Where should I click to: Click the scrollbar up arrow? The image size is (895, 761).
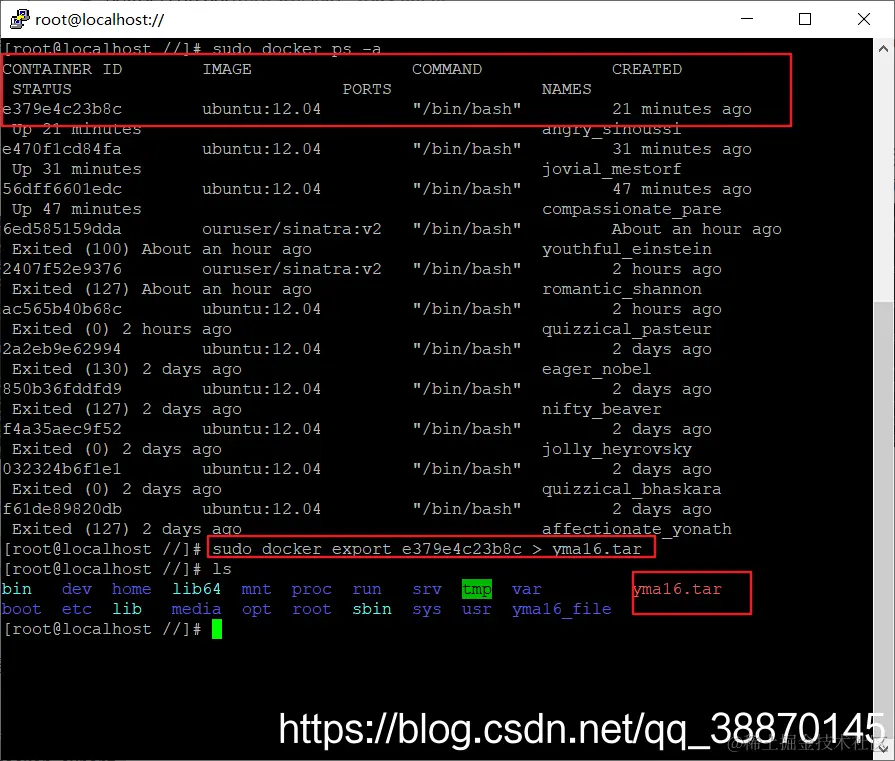pos(883,49)
